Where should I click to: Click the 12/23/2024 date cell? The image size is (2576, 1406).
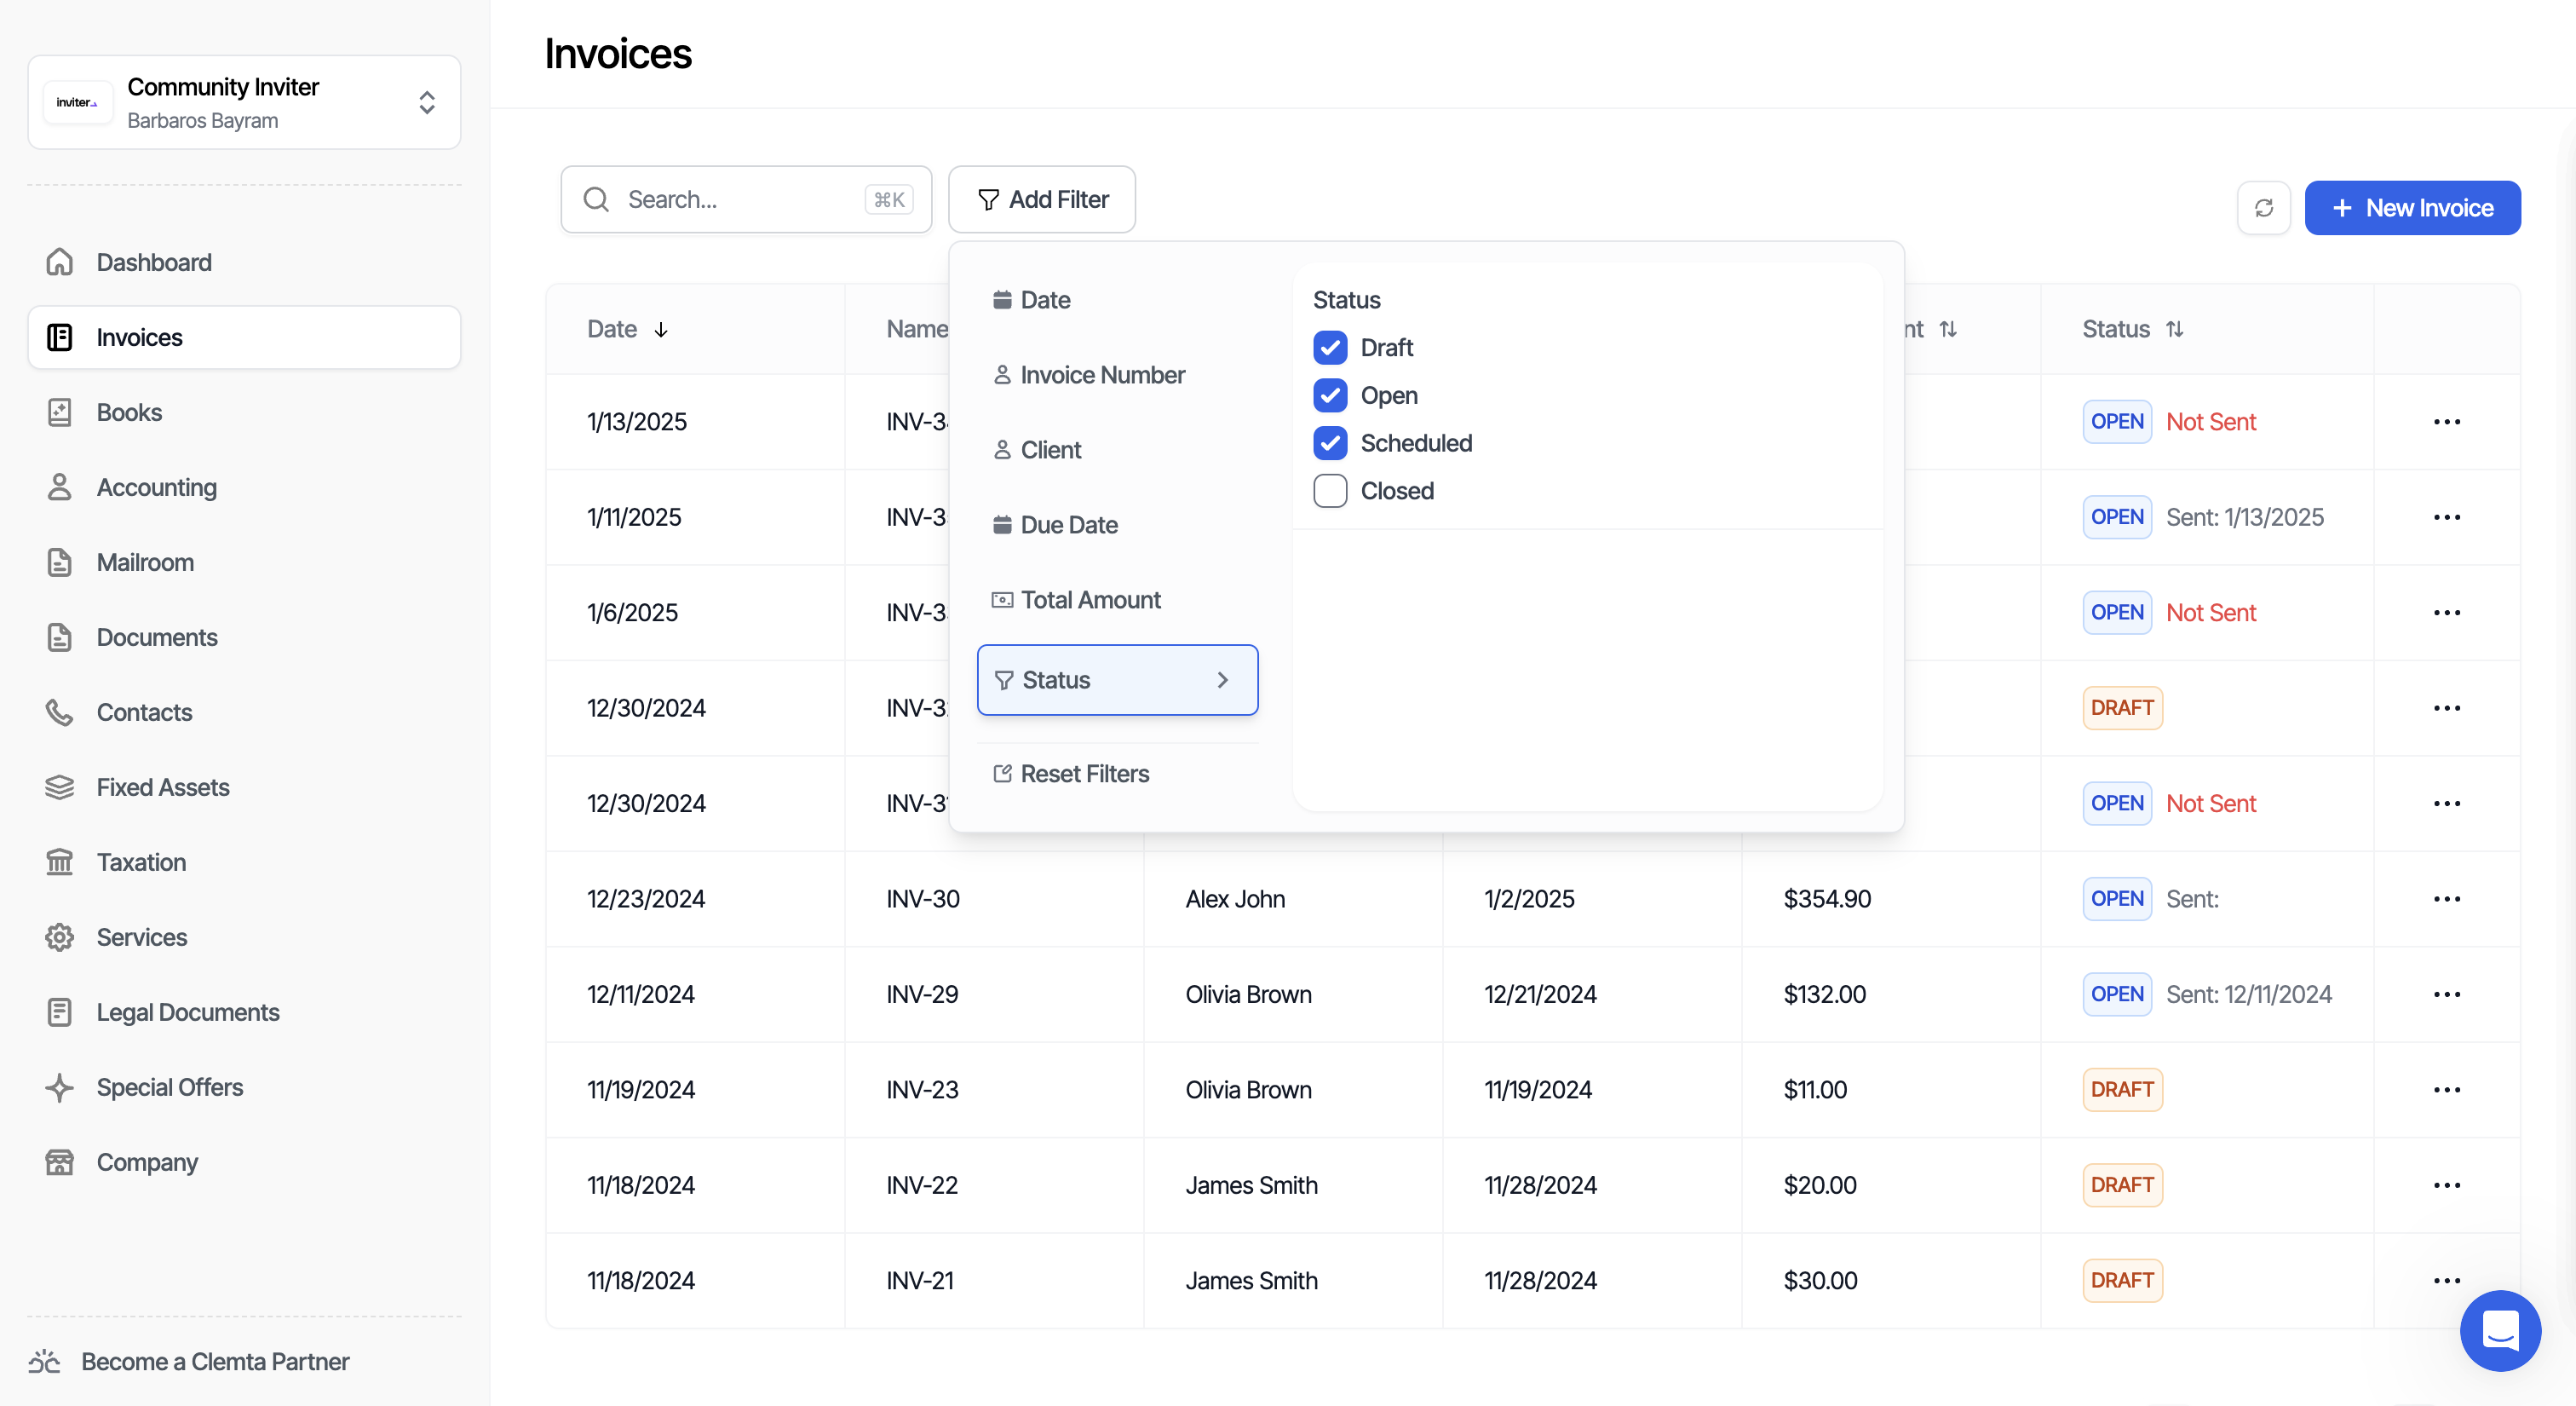tap(646, 899)
